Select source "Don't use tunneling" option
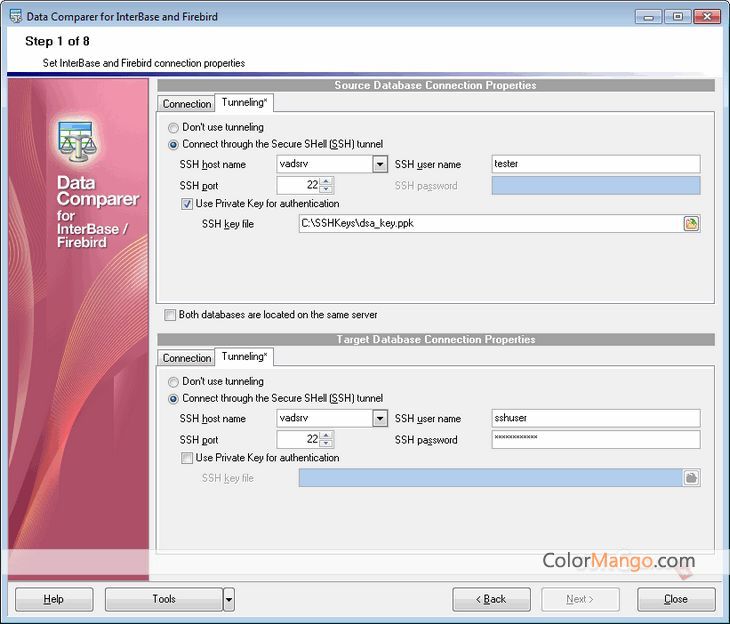730x624 pixels. 173,128
